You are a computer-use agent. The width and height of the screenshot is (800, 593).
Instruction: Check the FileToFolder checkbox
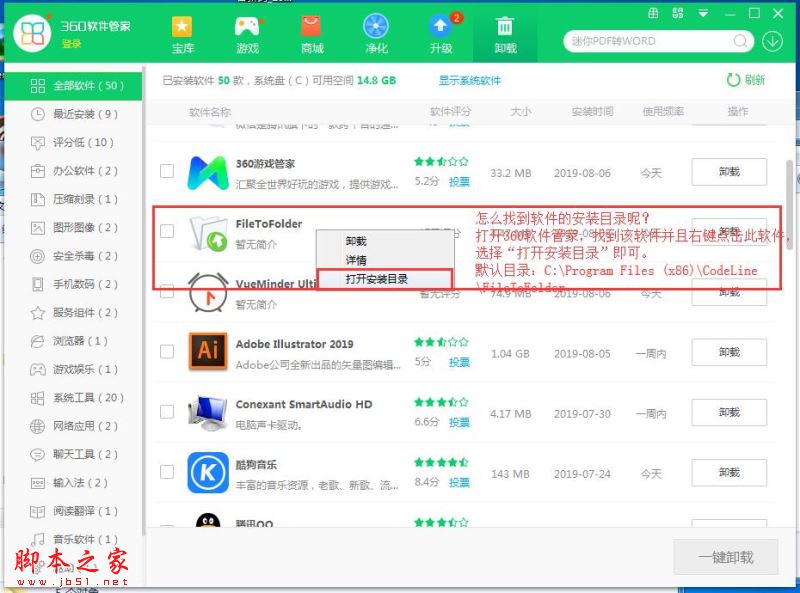[167, 231]
